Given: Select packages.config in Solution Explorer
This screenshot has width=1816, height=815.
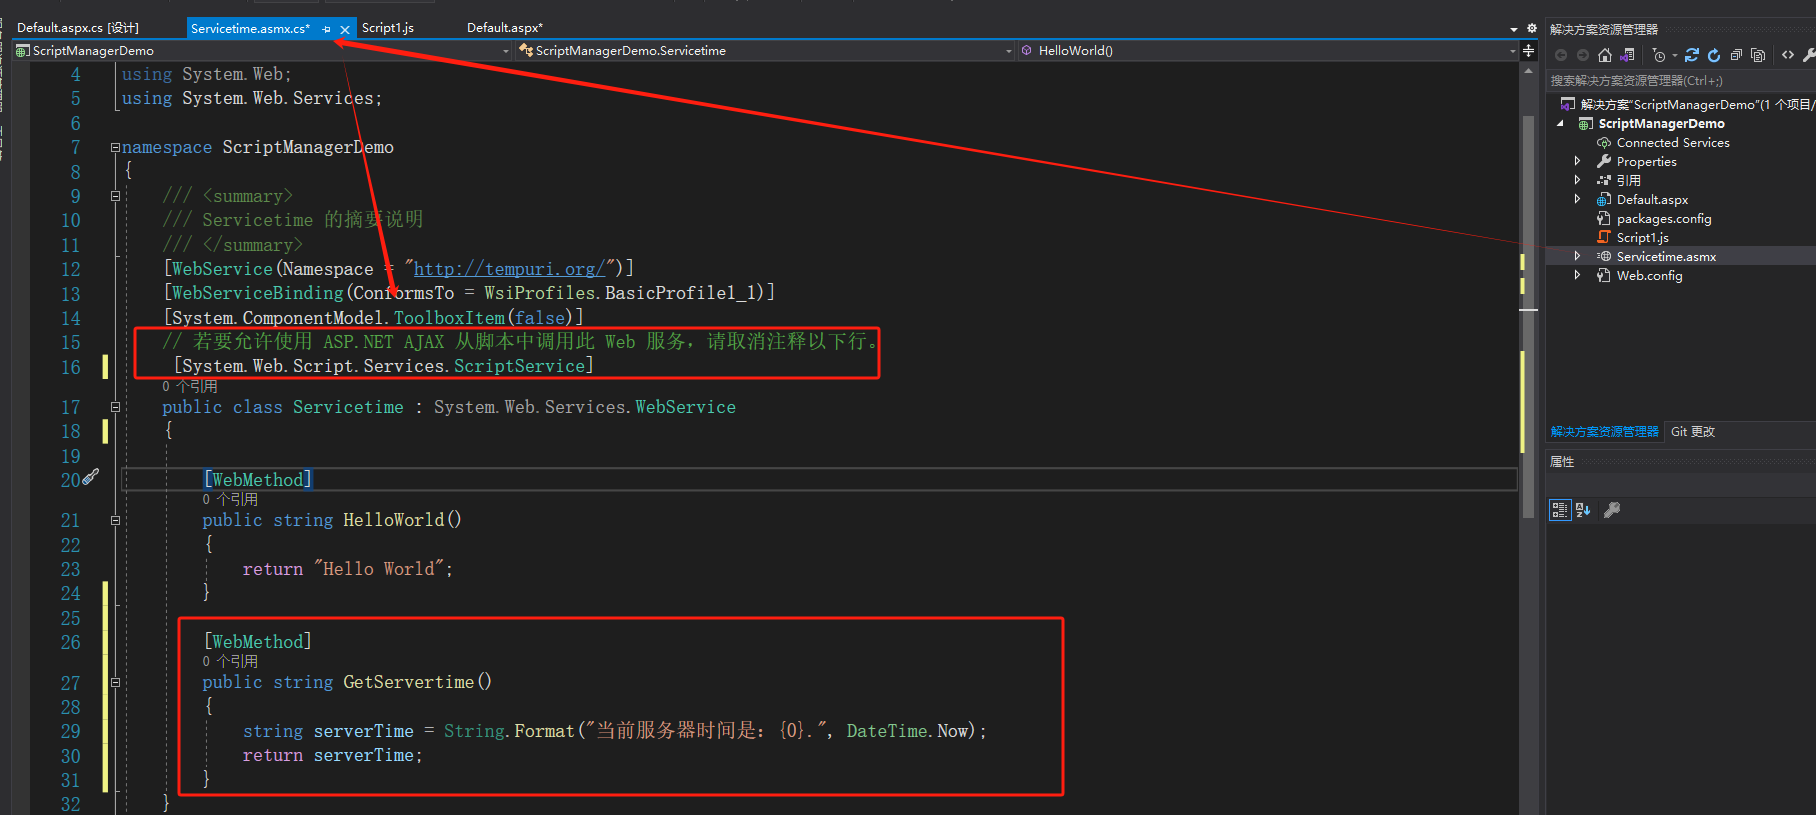Looking at the screenshot, I should pyautogui.click(x=1664, y=219).
